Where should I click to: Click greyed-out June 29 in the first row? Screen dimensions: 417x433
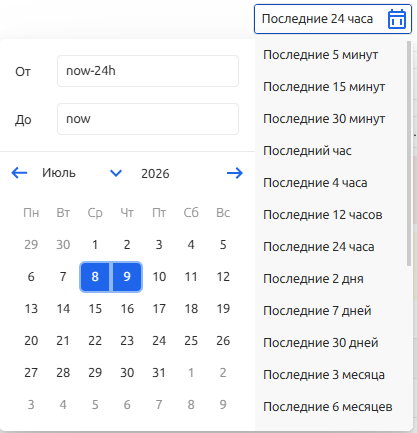pos(31,245)
